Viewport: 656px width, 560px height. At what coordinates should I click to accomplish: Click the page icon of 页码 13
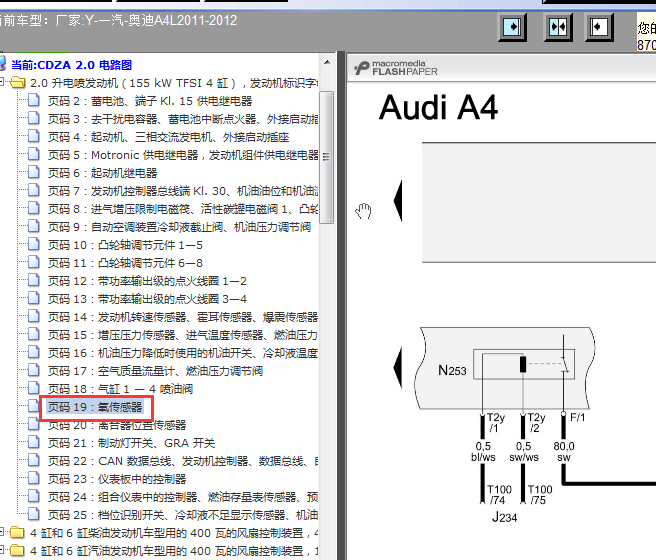pyautogui.click(x=33, y=299)
